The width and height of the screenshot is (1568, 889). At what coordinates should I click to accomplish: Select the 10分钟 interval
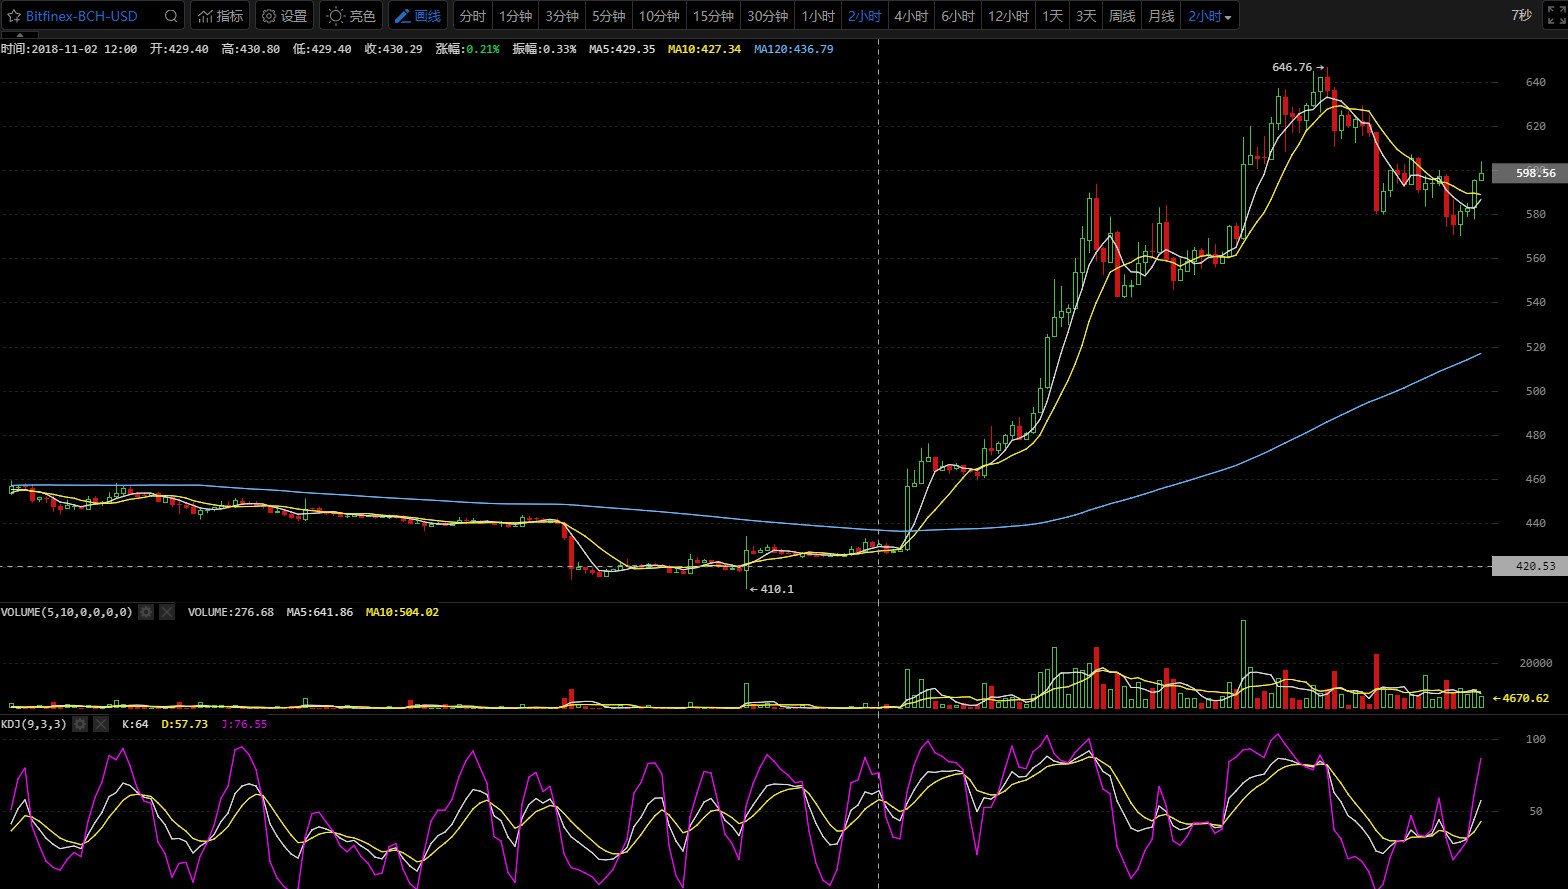pyautogui.click(x=659, y=16)
